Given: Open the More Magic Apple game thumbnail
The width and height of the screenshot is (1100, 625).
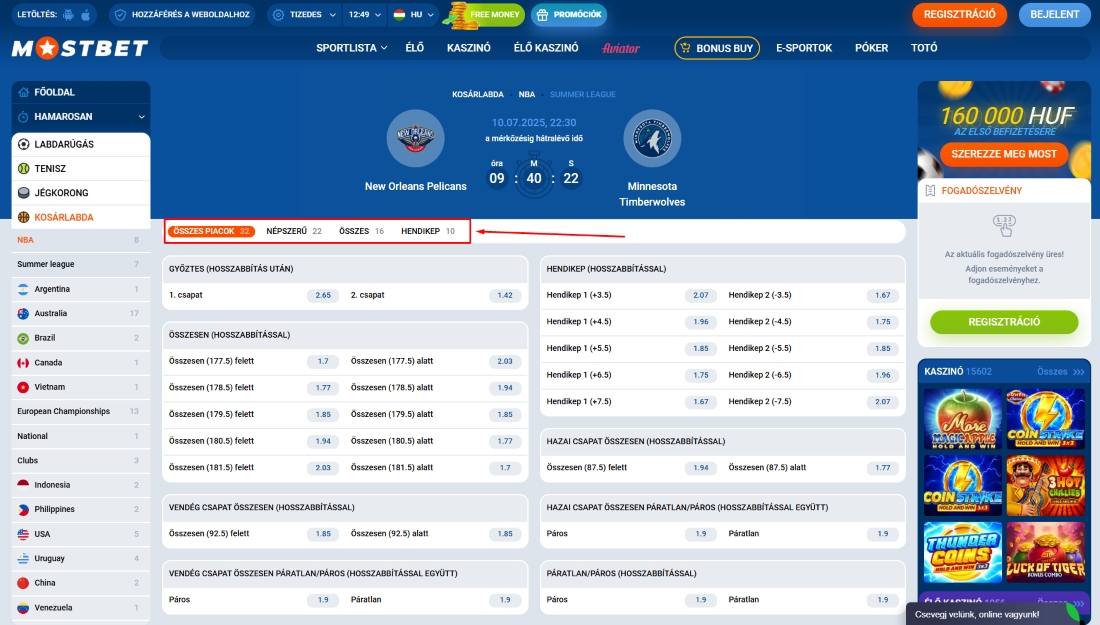Looking at the screenshot, I should [x=962, y=419].
